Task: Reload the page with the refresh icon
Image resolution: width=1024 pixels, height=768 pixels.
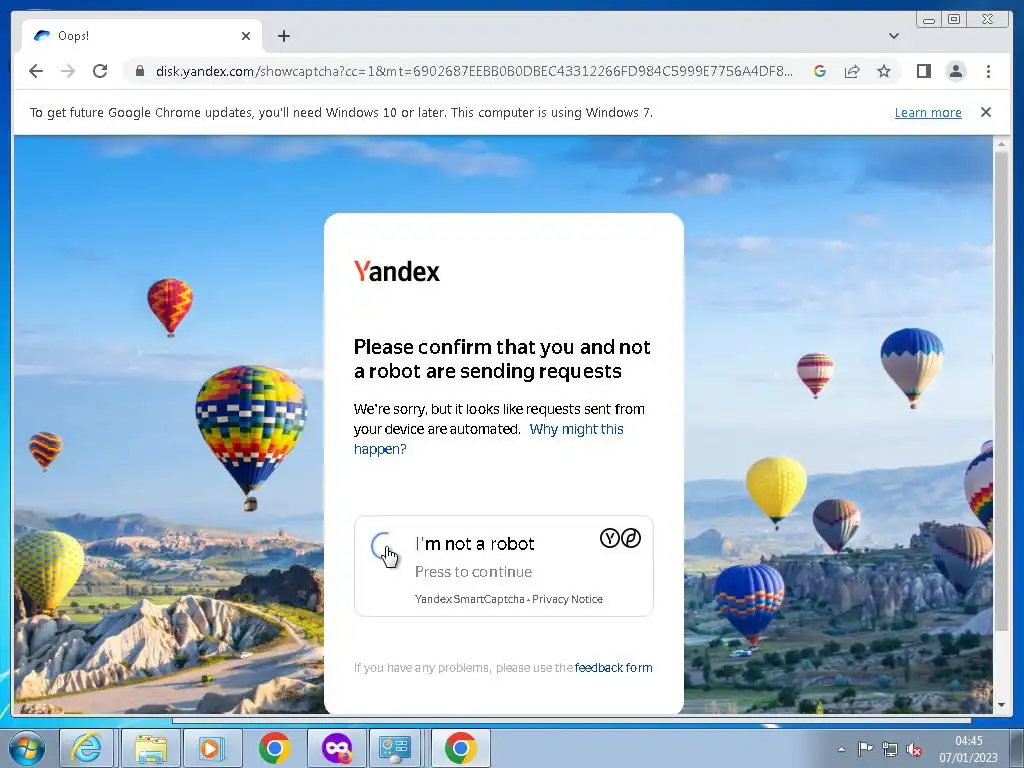Action: pos(100,71)
